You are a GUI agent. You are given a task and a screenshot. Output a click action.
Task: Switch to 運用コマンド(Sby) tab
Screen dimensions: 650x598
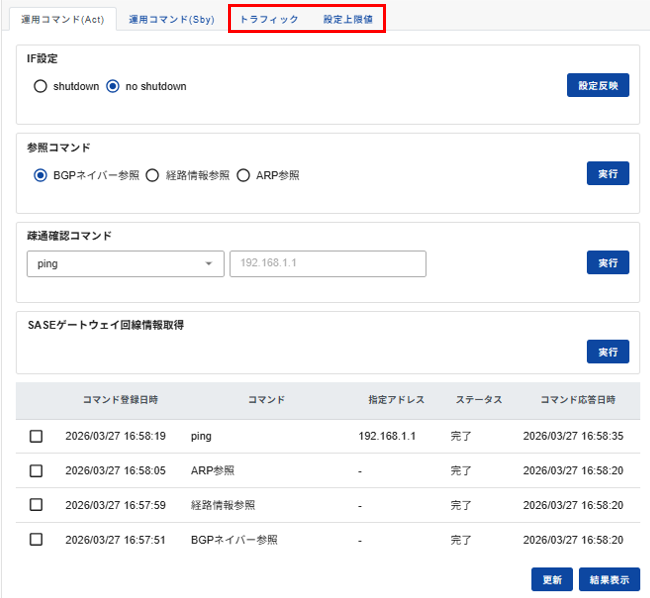[x=171, y=19]
